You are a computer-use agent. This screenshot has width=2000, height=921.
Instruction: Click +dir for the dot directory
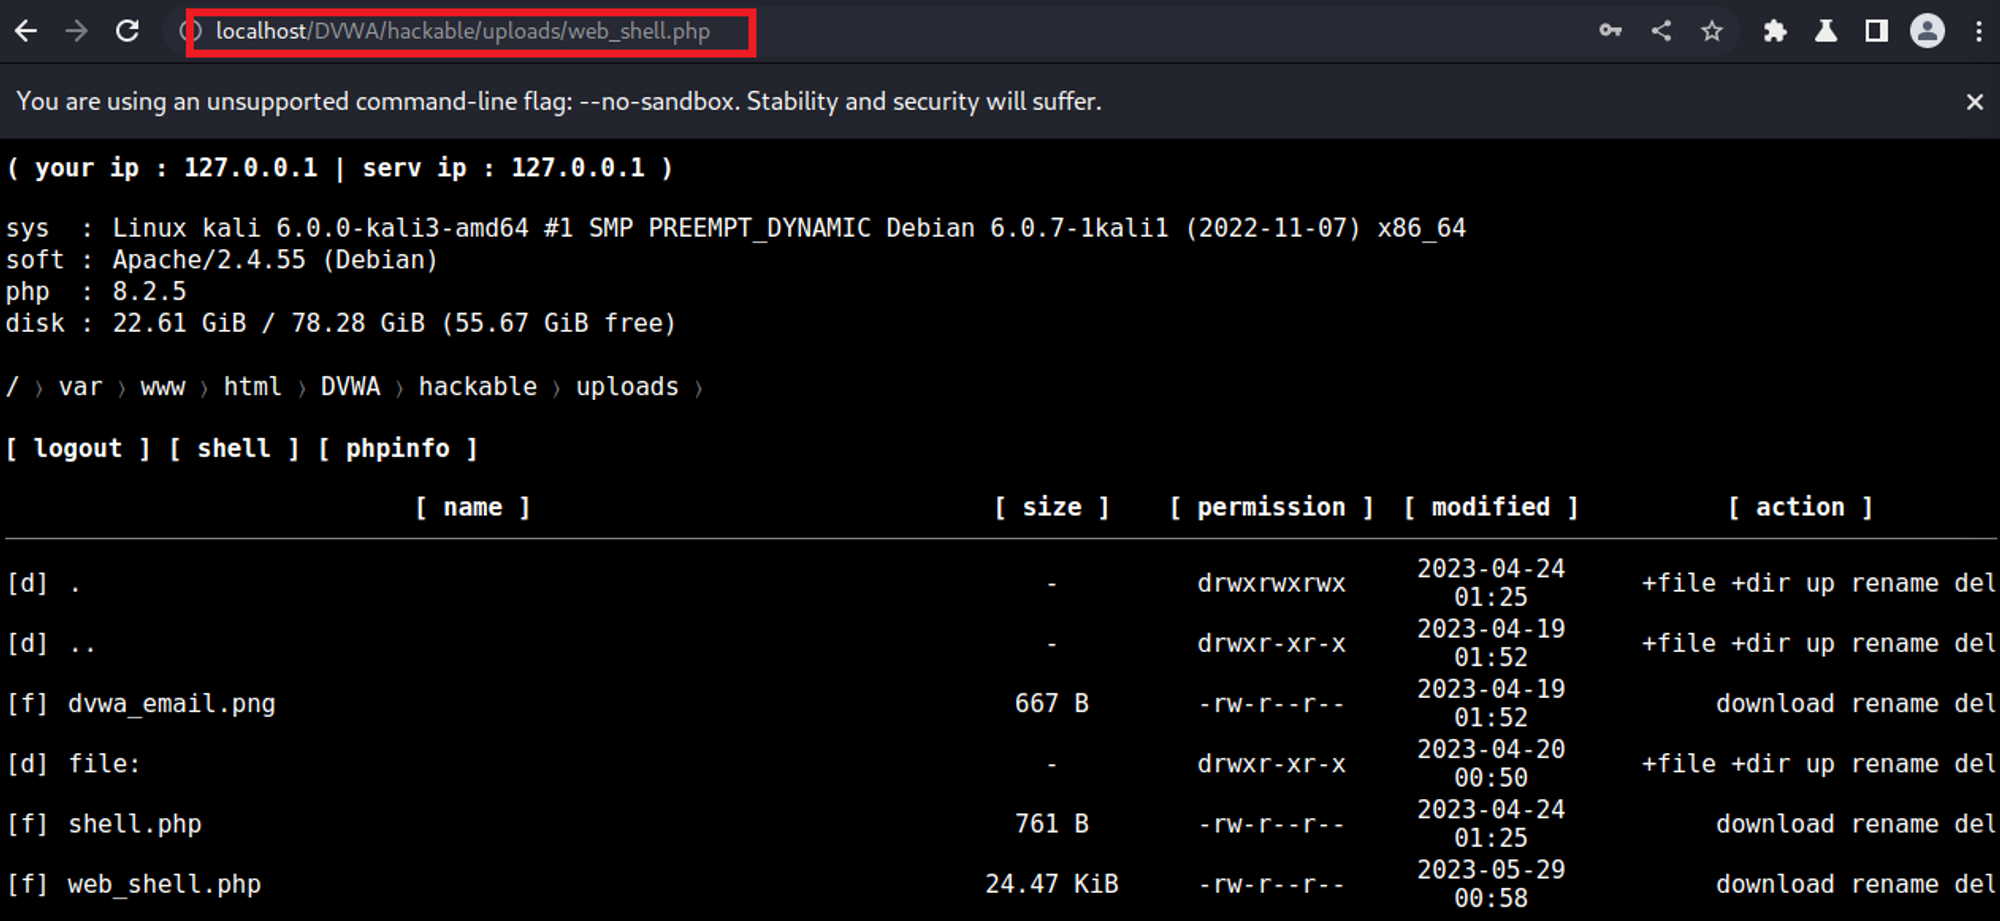[1760, 583]
